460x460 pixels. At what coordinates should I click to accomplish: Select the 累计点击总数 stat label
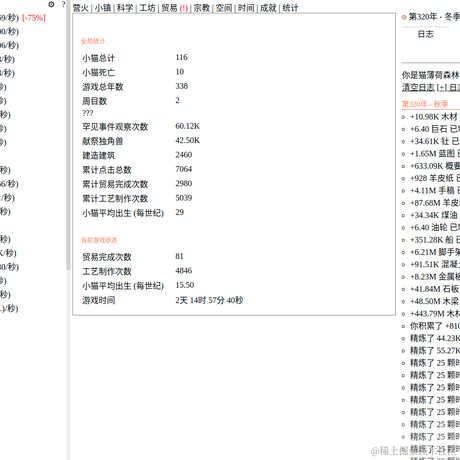107,170
